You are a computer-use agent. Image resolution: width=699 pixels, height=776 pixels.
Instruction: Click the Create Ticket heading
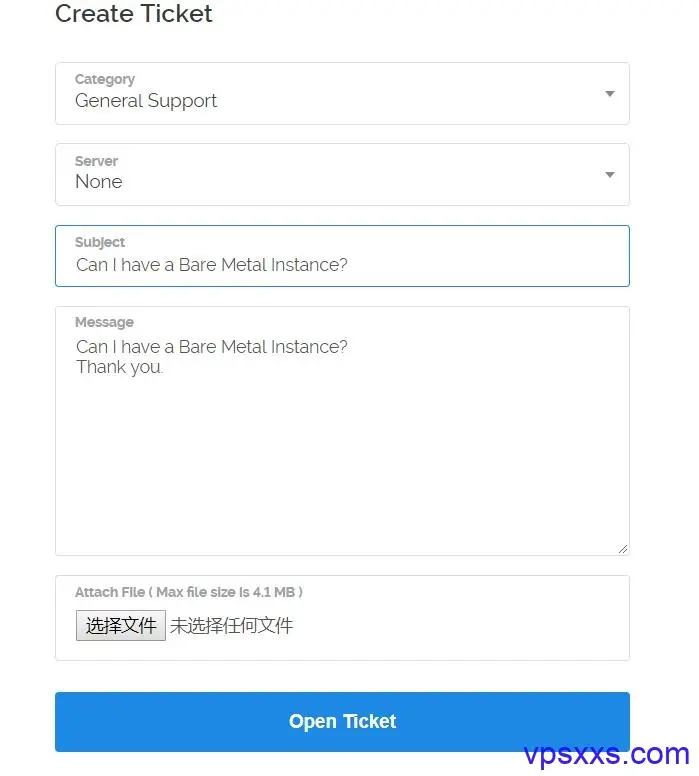(x=134, y=13)
